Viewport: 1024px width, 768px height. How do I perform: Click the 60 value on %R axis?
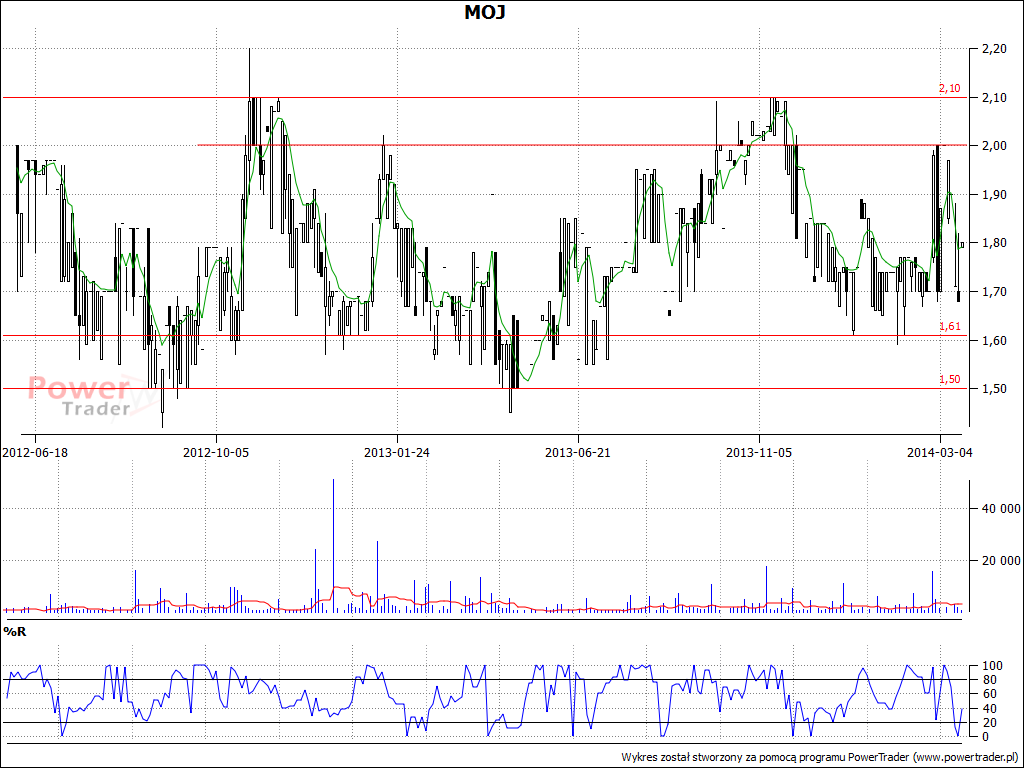(987, 694)
